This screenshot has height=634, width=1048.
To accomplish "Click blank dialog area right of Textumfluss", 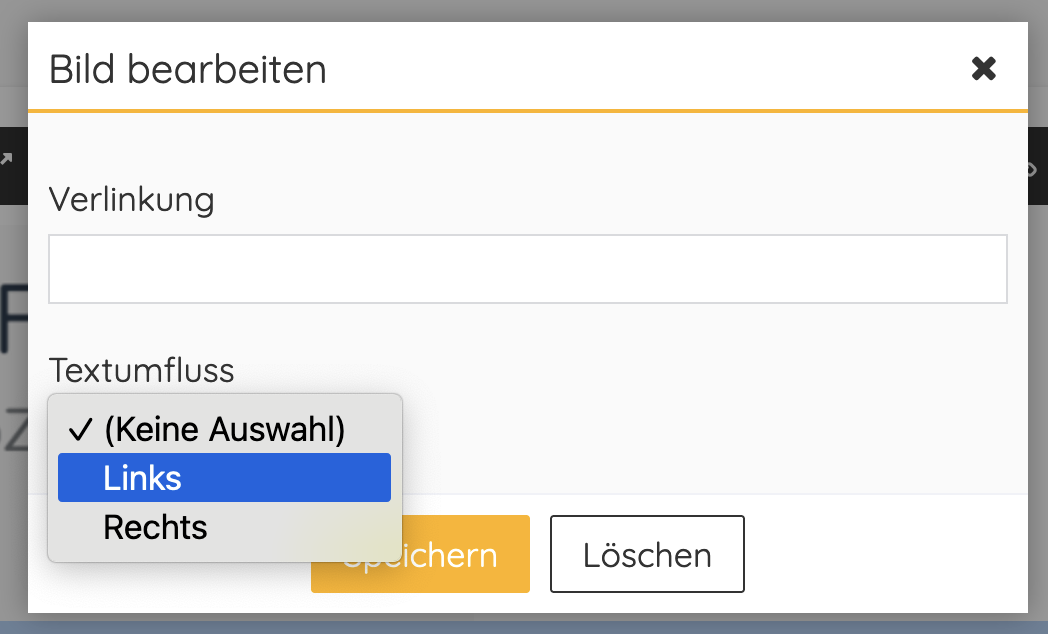I will [x=700, y=400].
